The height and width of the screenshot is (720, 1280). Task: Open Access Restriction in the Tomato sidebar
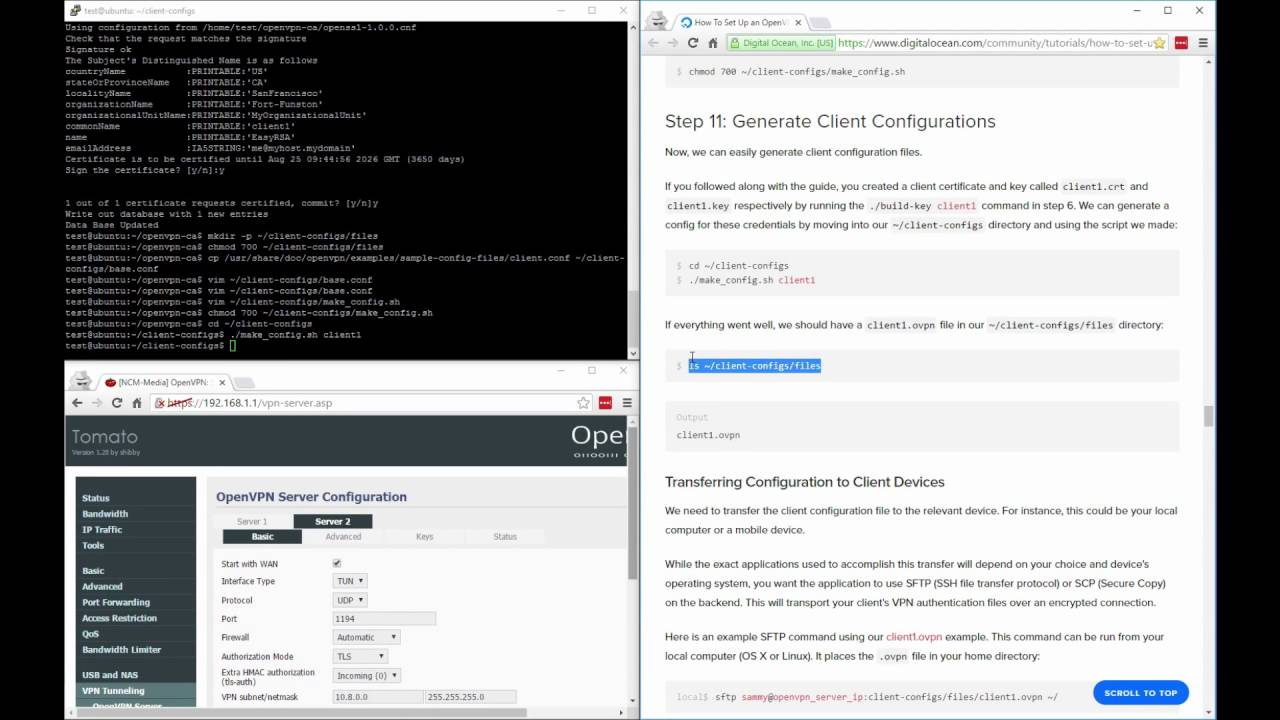click(x=119, y=619)
